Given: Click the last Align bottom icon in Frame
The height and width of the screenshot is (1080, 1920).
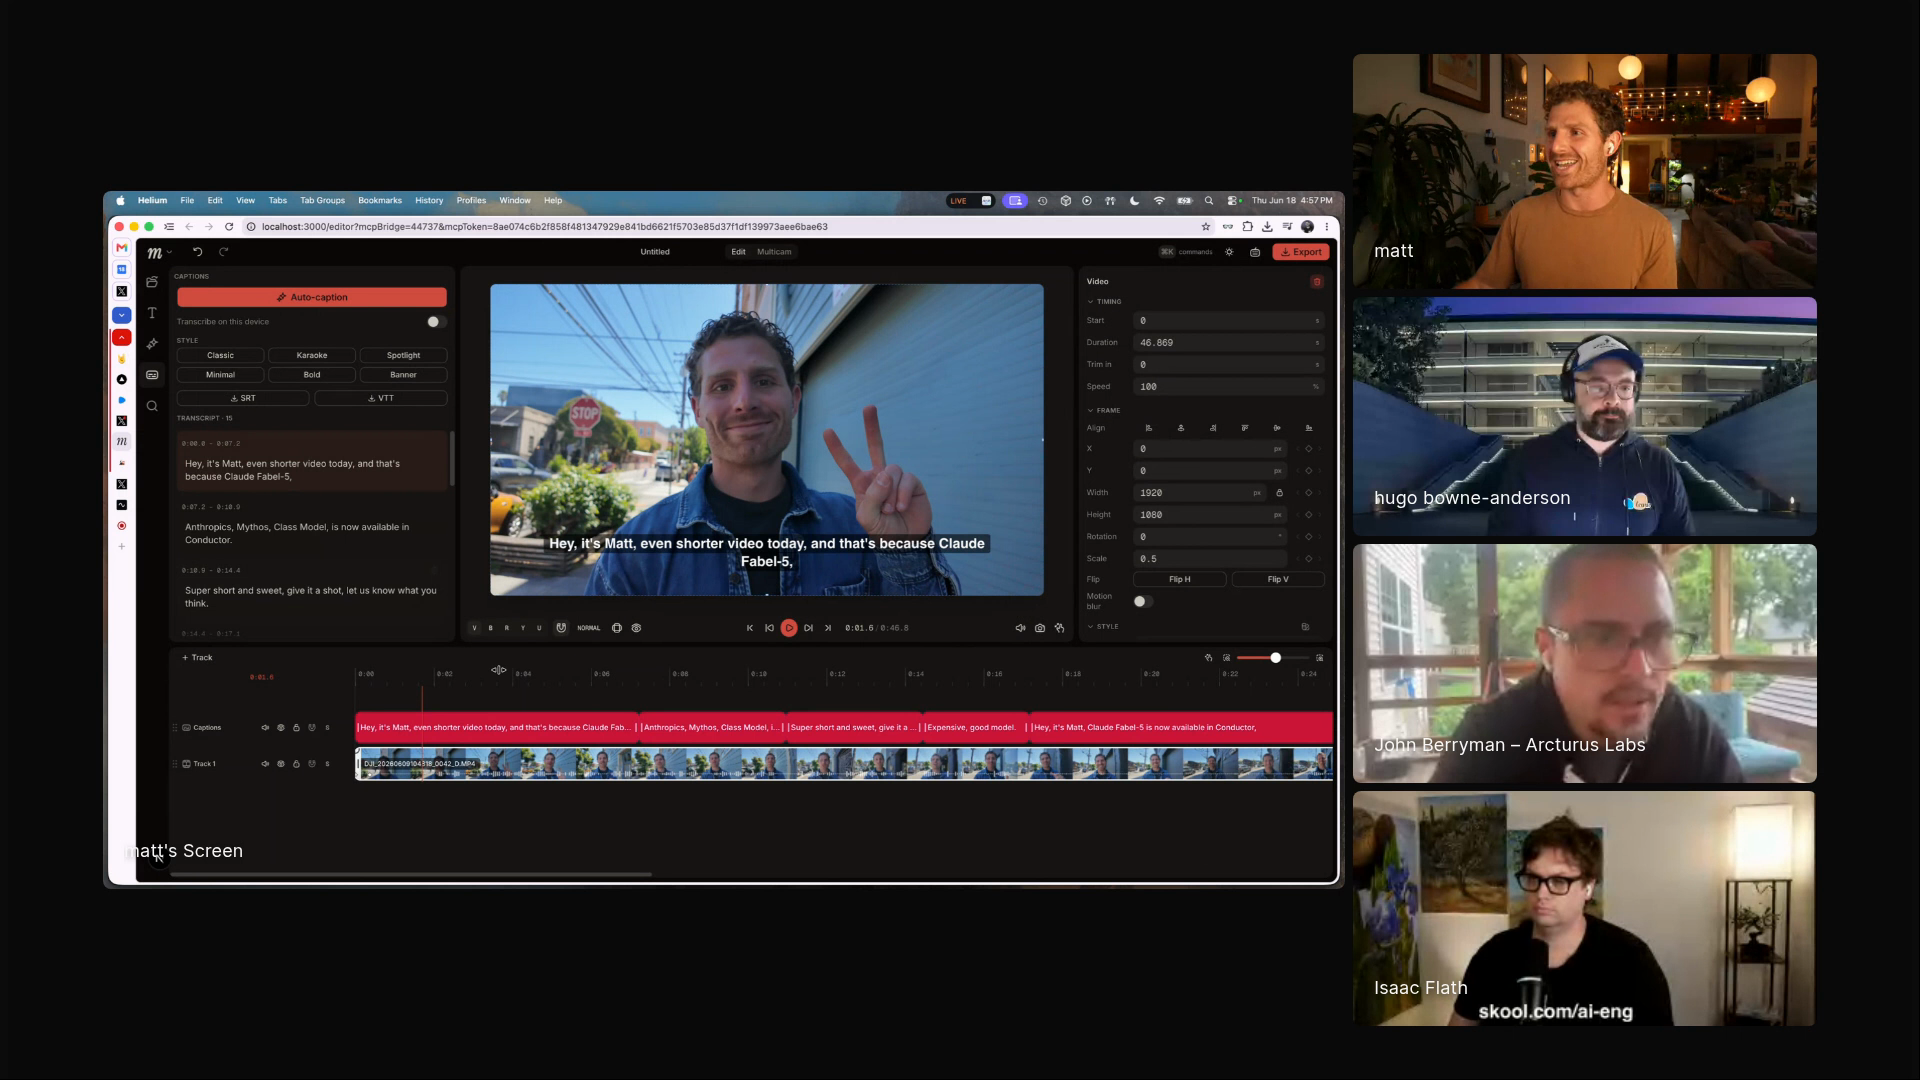Looking at the screenshot, I should click(1309, 428).
